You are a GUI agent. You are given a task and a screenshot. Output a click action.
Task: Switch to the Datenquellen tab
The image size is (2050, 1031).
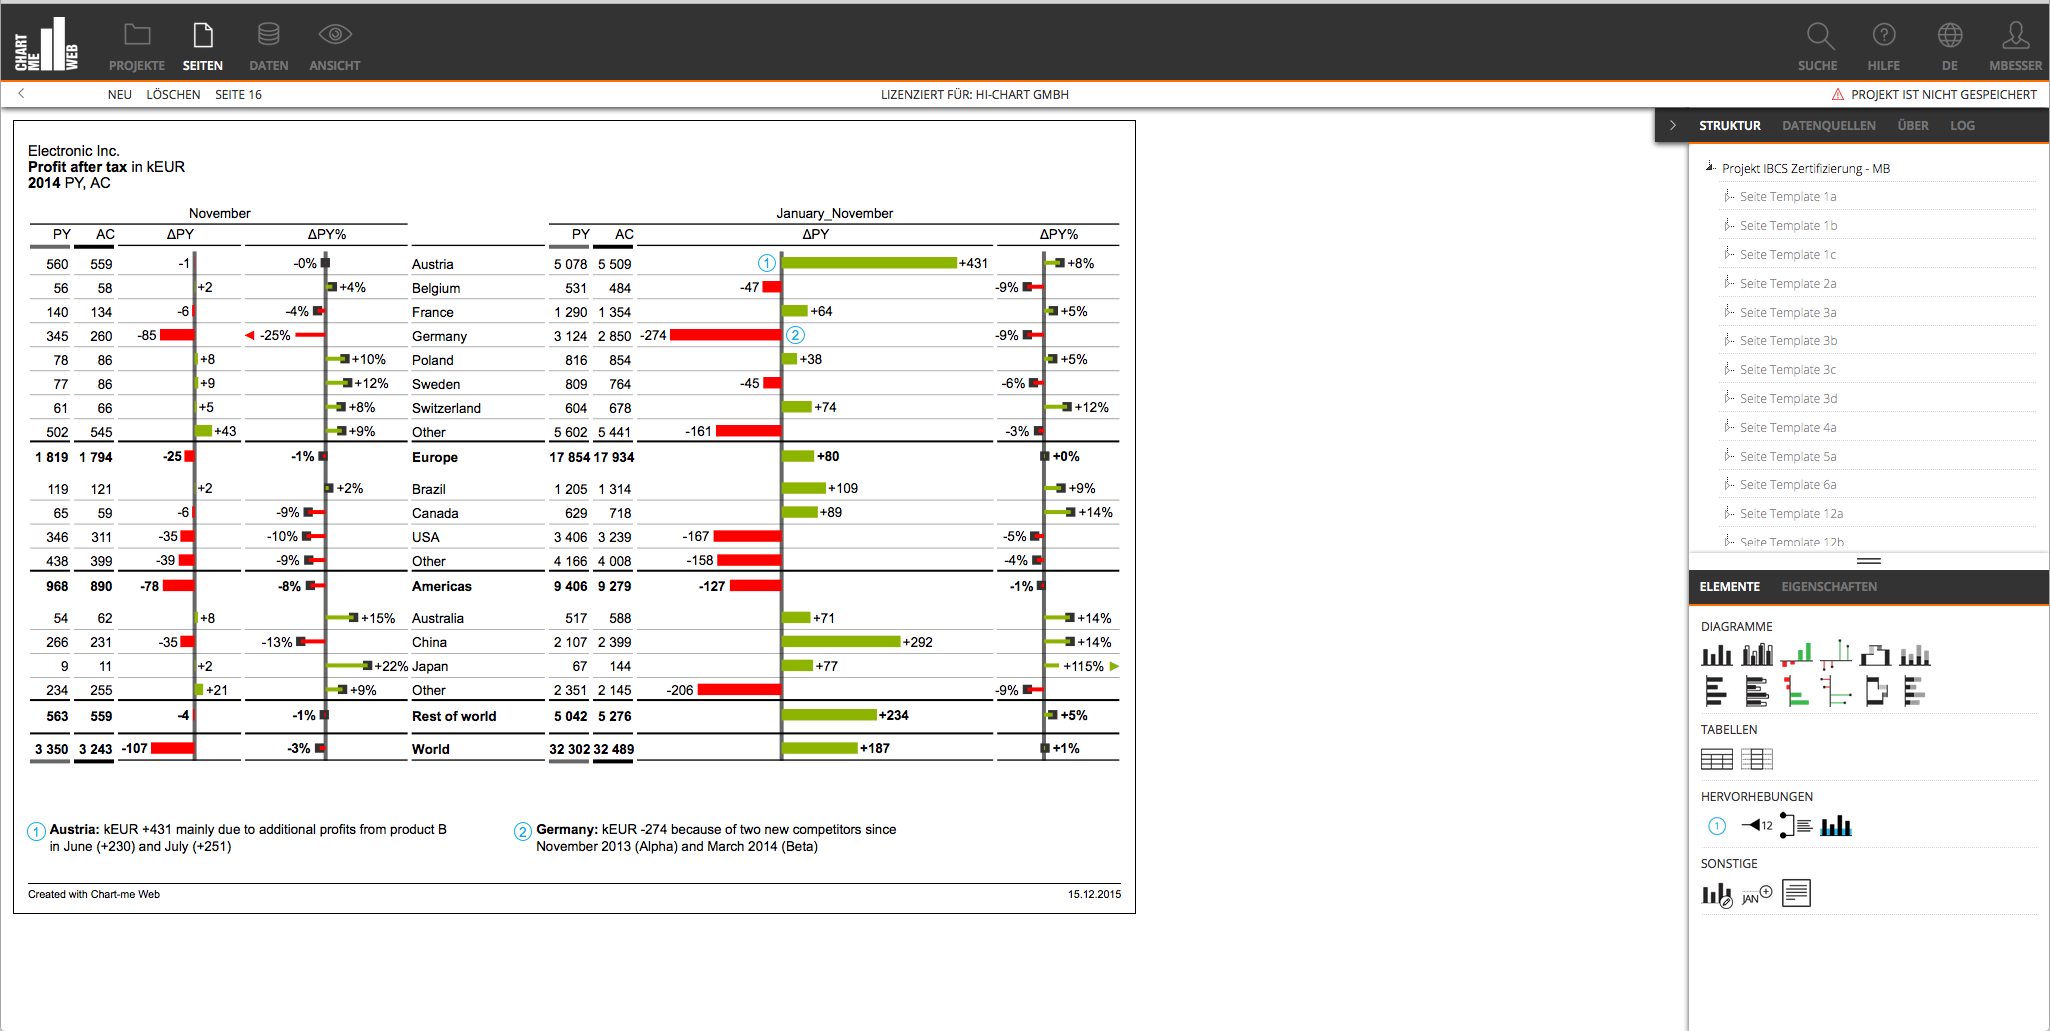(x=1828, y=126)
